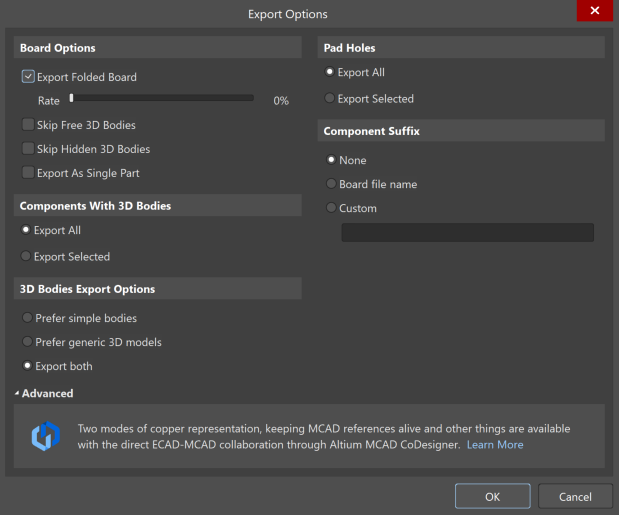Click the 3D Bodies Export Options header
Screen dimensions: 619x515
pyautogui.click(x=158, y=288)
